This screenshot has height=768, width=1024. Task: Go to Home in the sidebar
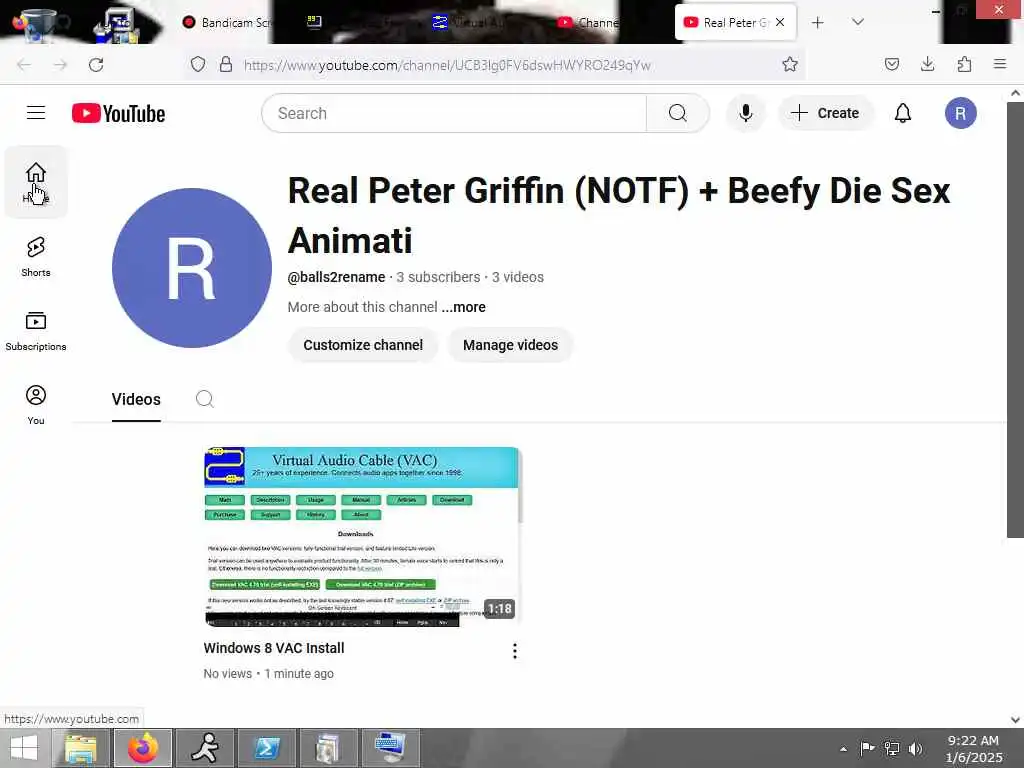[x=36, y=182]
